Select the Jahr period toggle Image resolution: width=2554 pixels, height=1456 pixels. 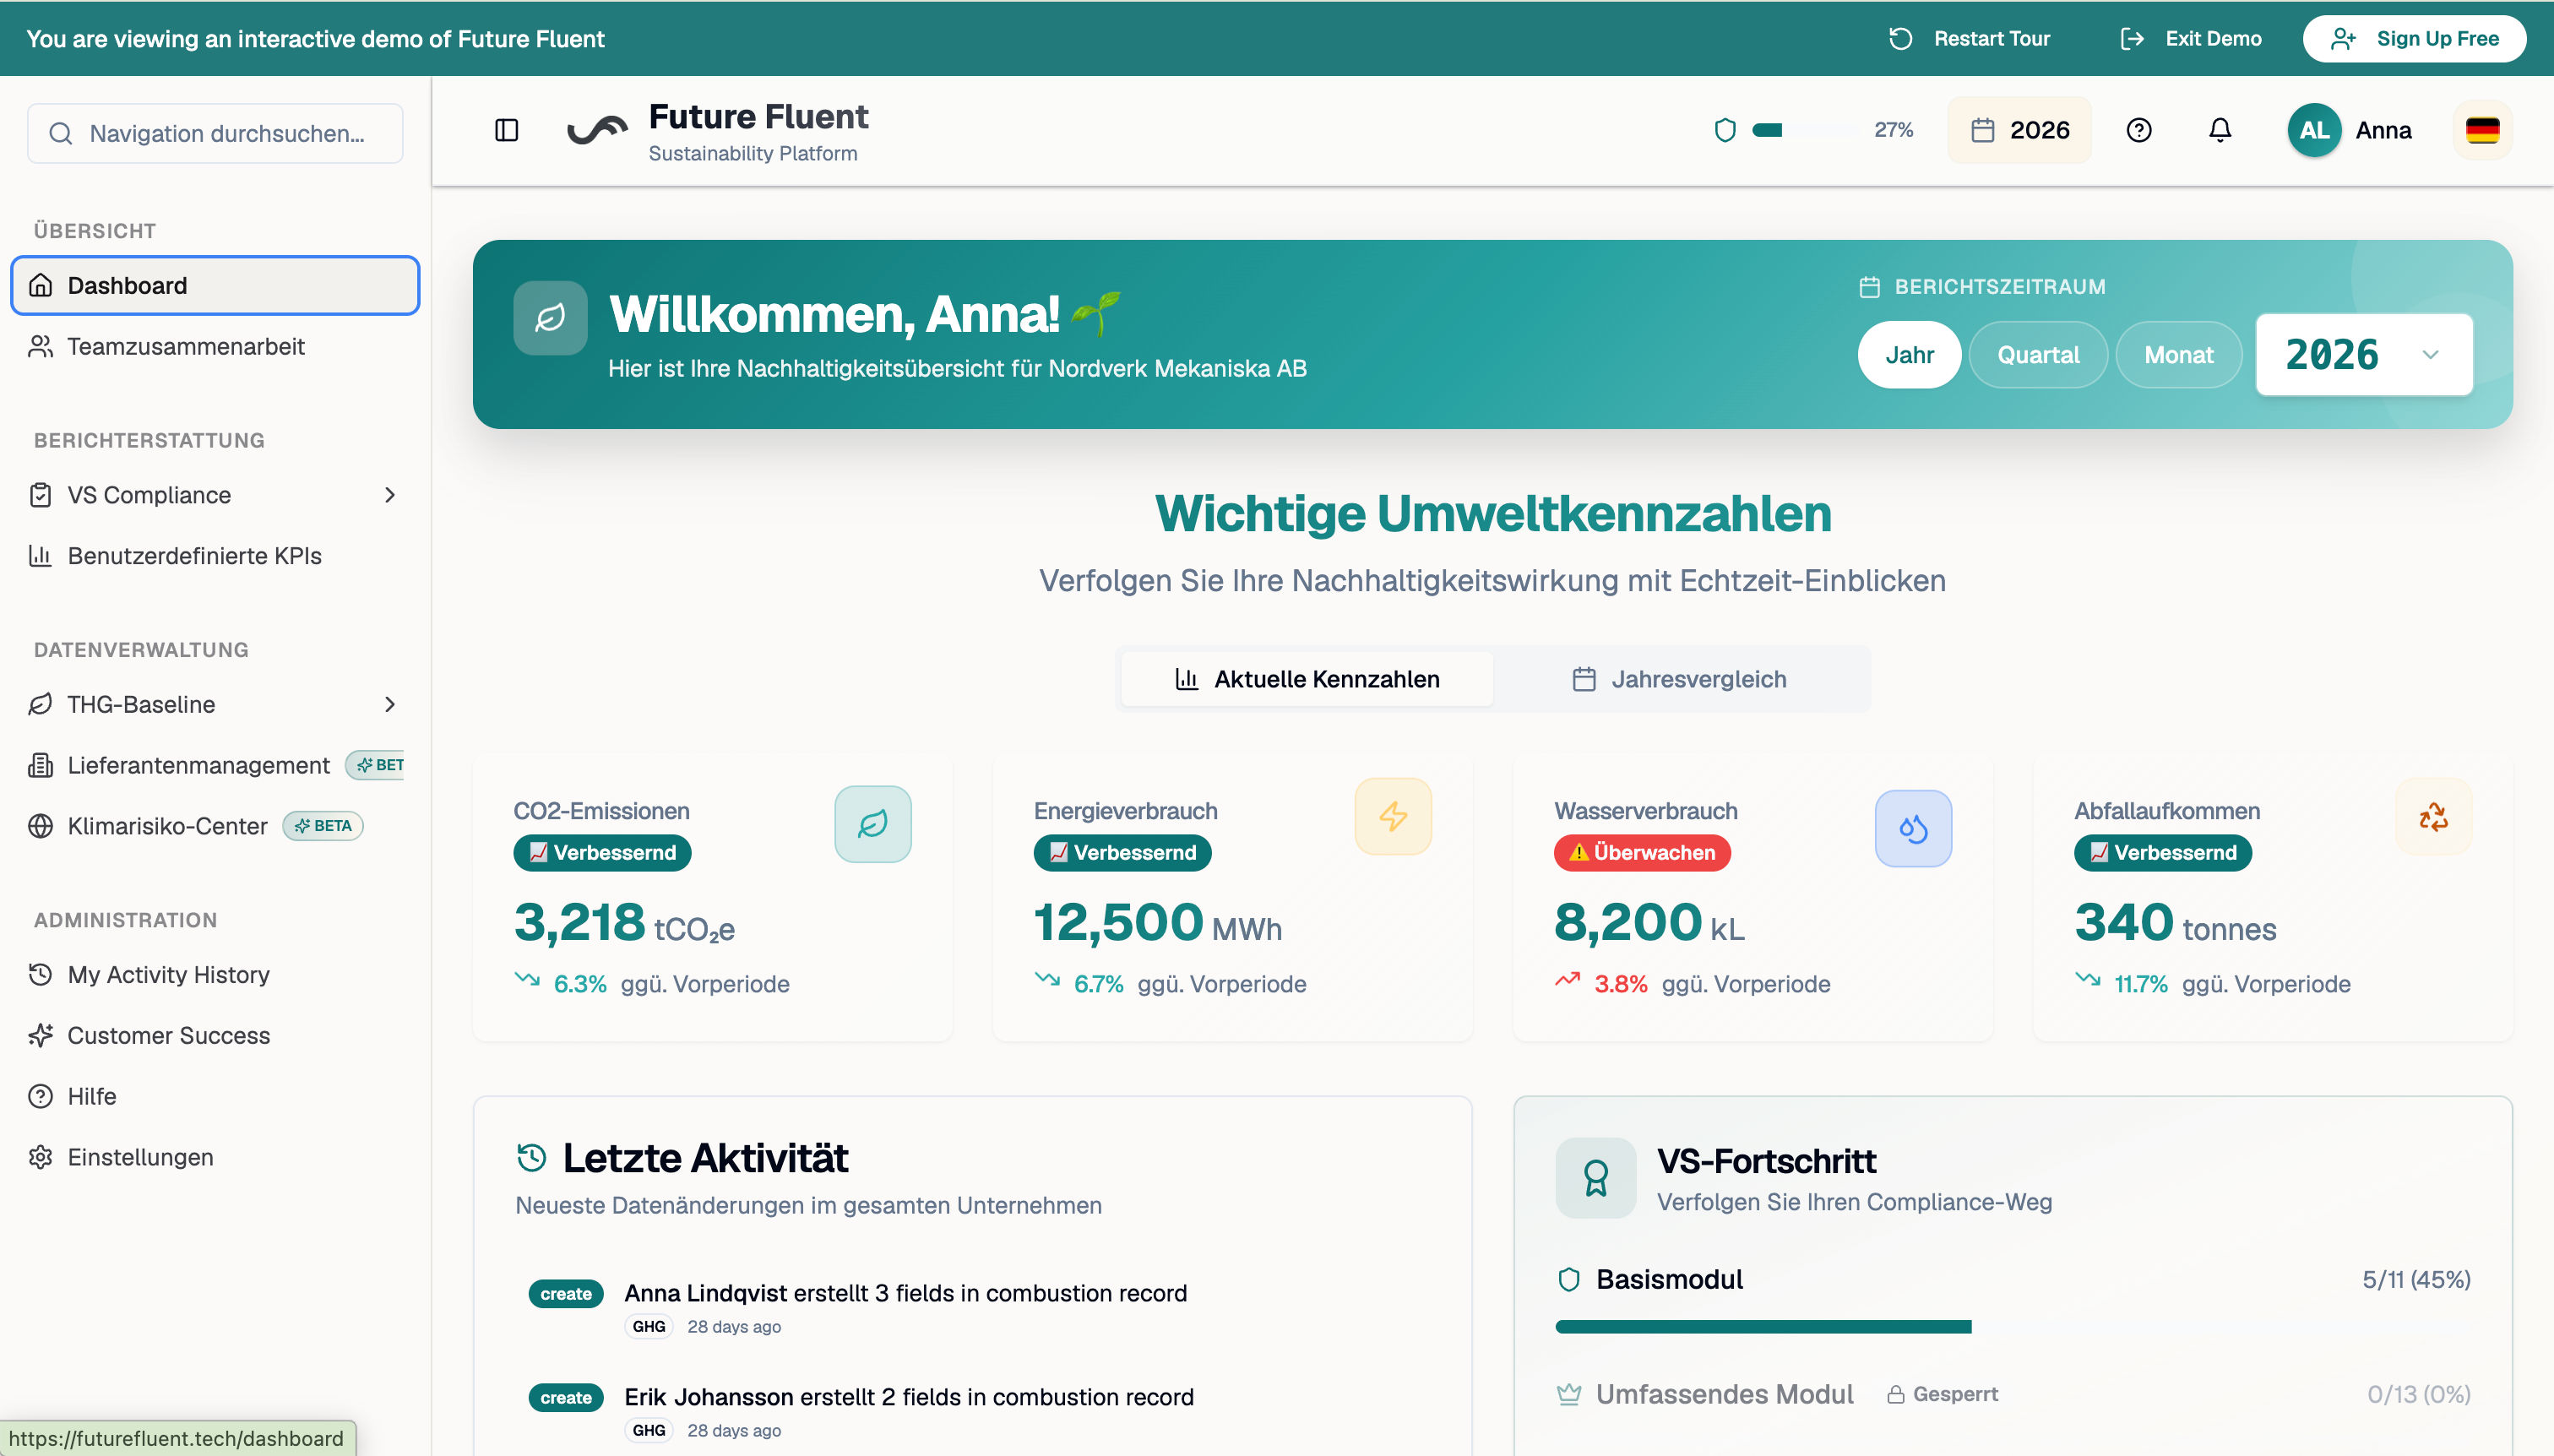[1909, 355]
